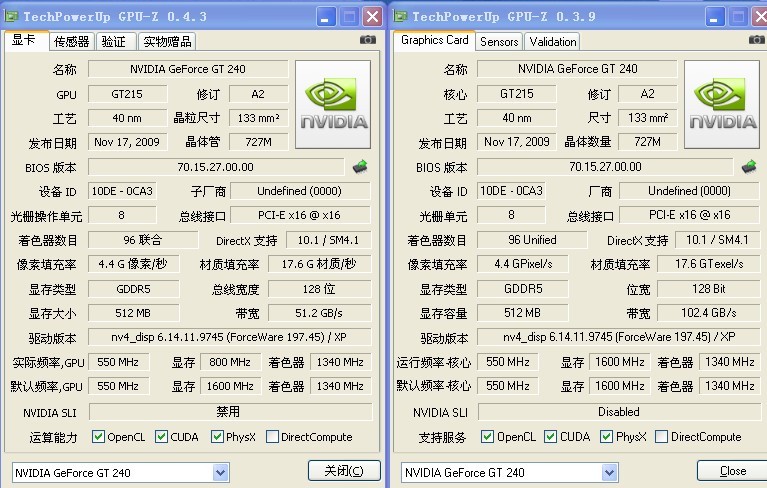Image resolution: width=767 pixels, height=488 pixels.
Task: Click the 128 位 bus width value
Action: point(320,289)
